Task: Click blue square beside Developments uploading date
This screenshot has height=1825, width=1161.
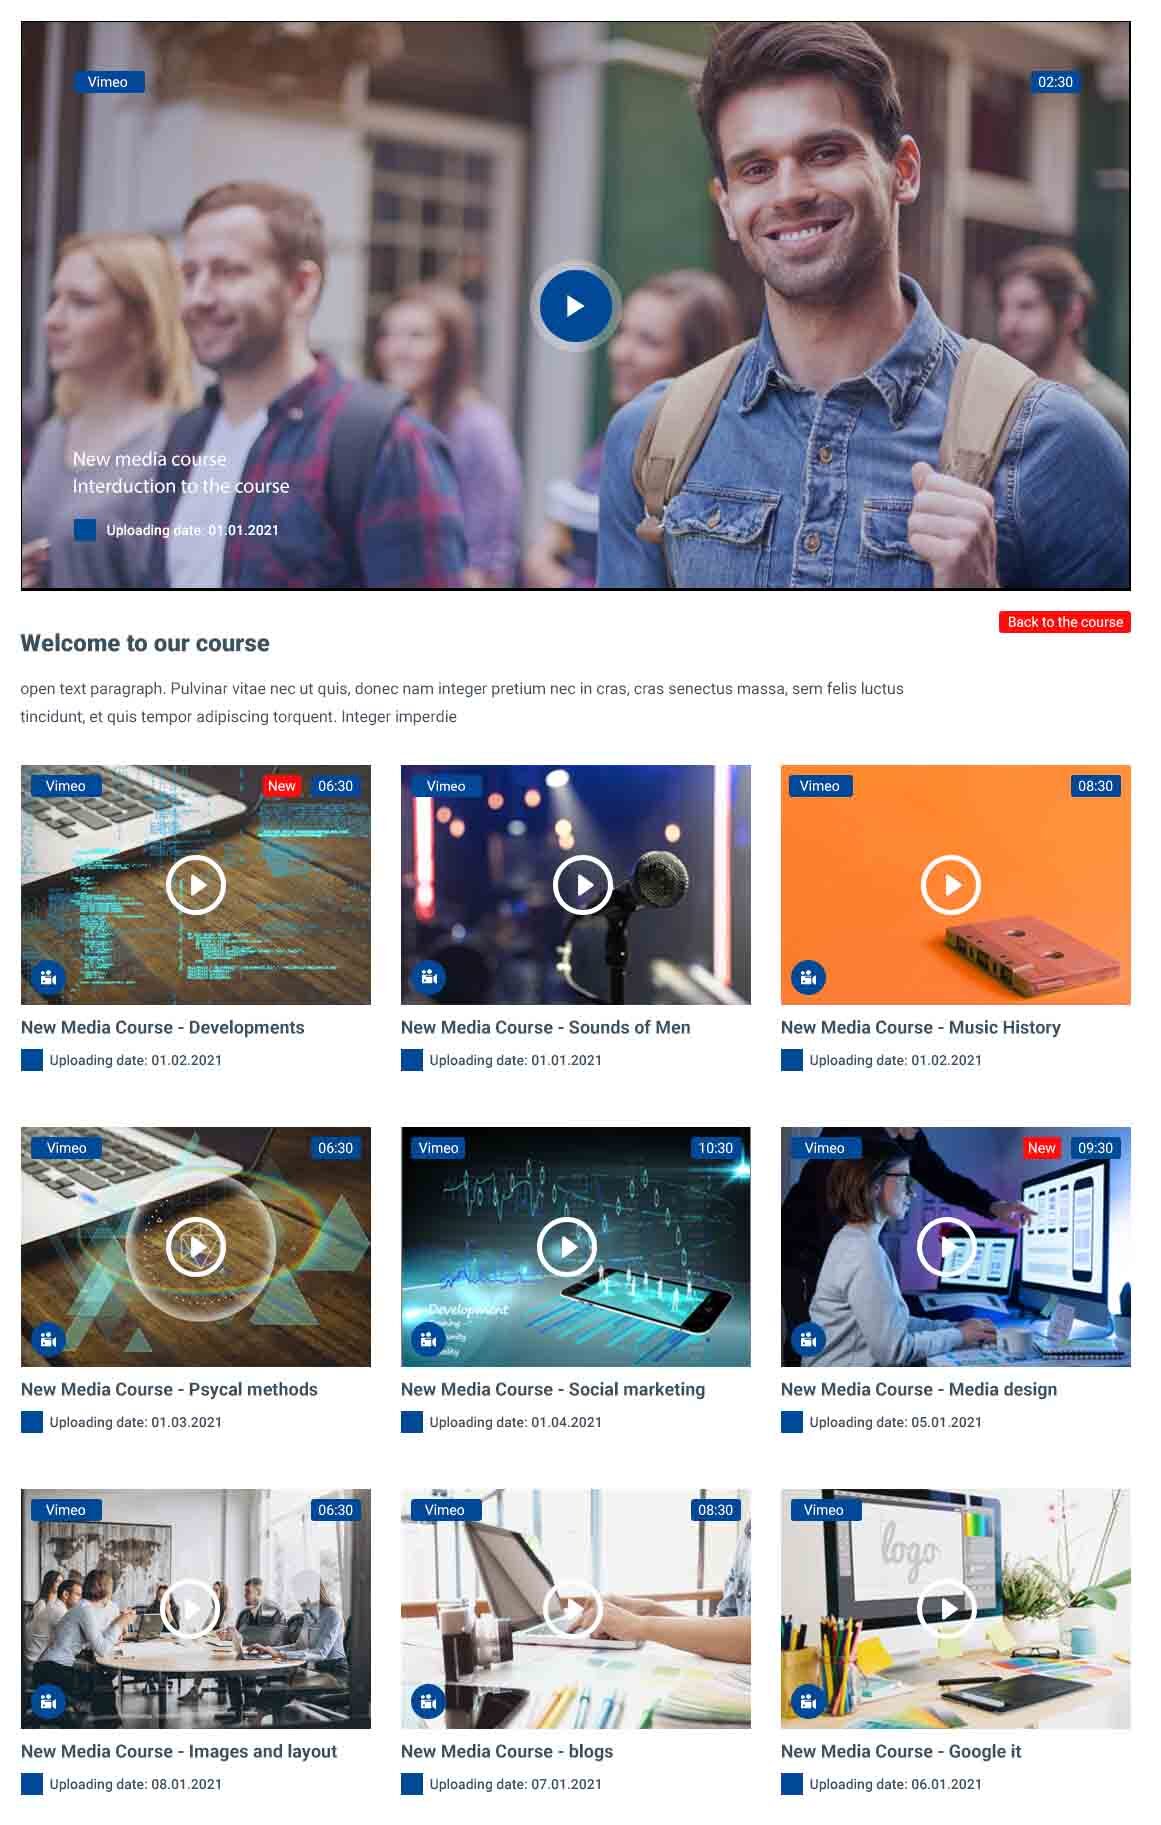Action: pos(32,1060)
